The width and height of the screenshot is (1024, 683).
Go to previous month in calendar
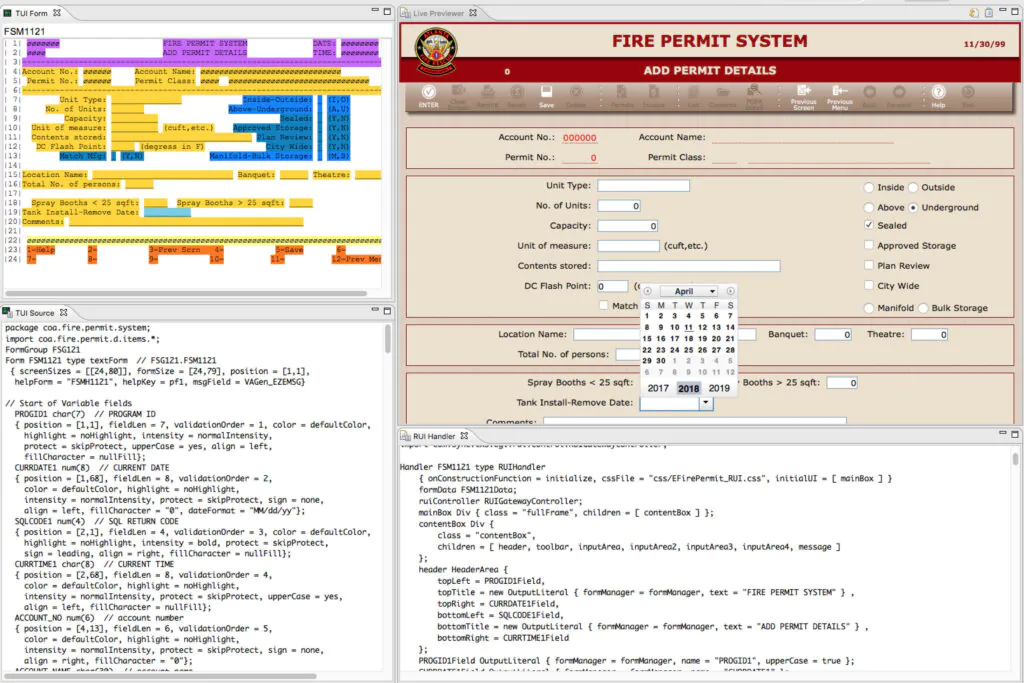(x=648, y=291)
